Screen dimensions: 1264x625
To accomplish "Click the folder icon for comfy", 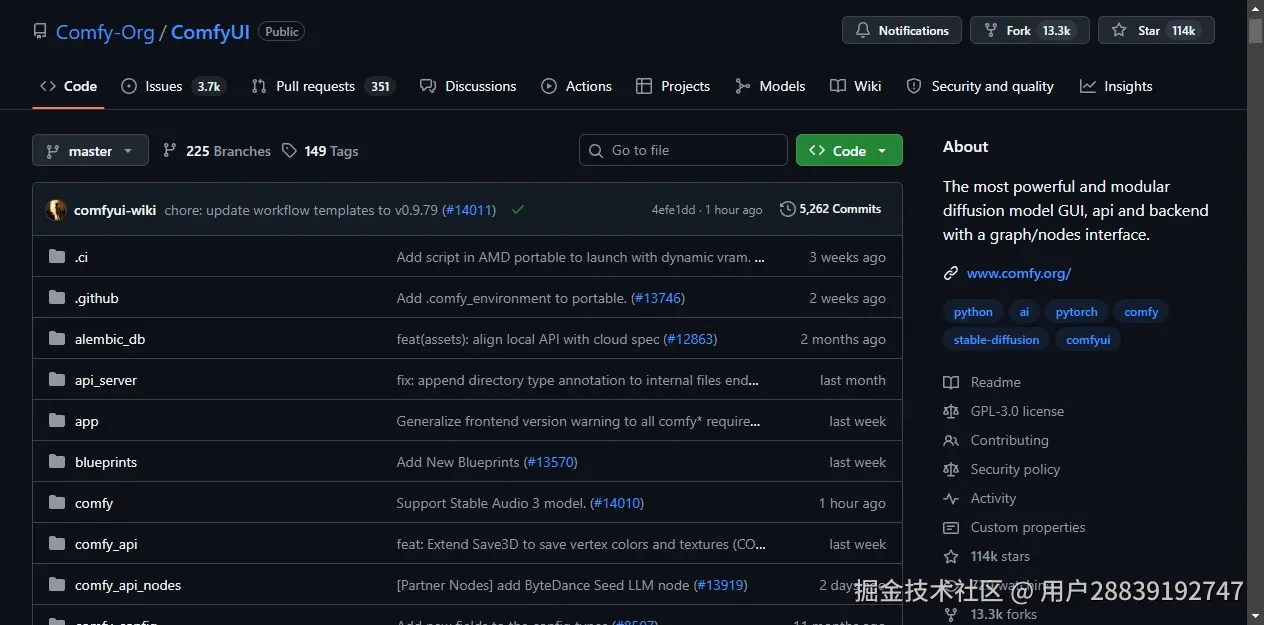I will (x=57, y=503).
